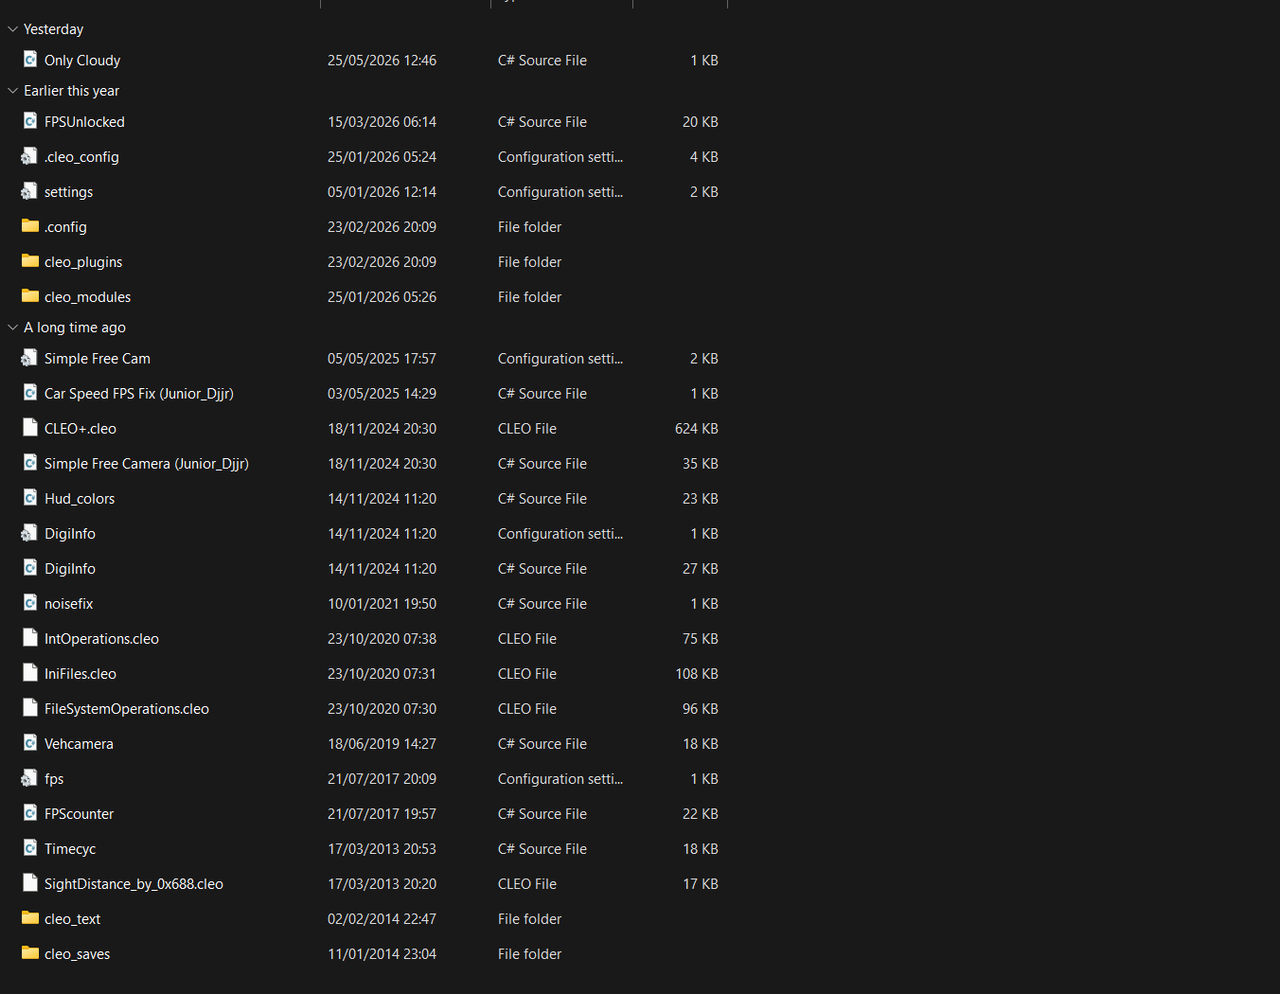Click the IniFiles.cleo file icon
This screenshot has height=994, width=1280.
coord(30,673)
